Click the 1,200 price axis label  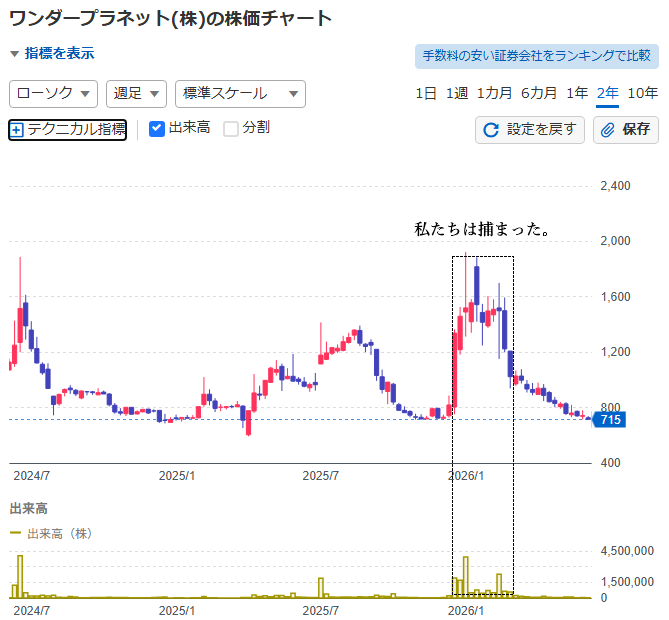(615, 352)
